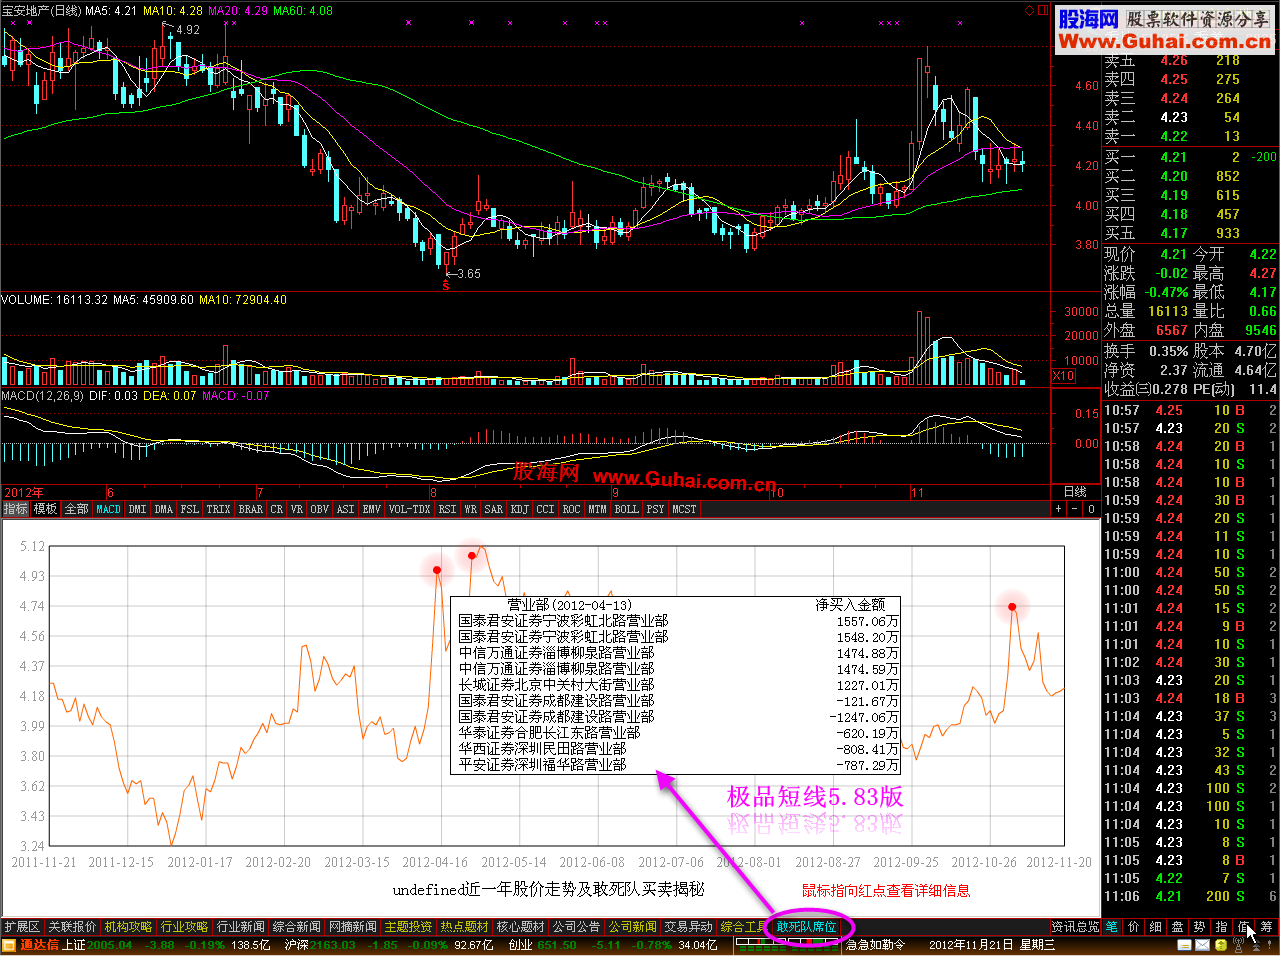Open the 关联报价 related quotes tab

click(x=73, y=927)
